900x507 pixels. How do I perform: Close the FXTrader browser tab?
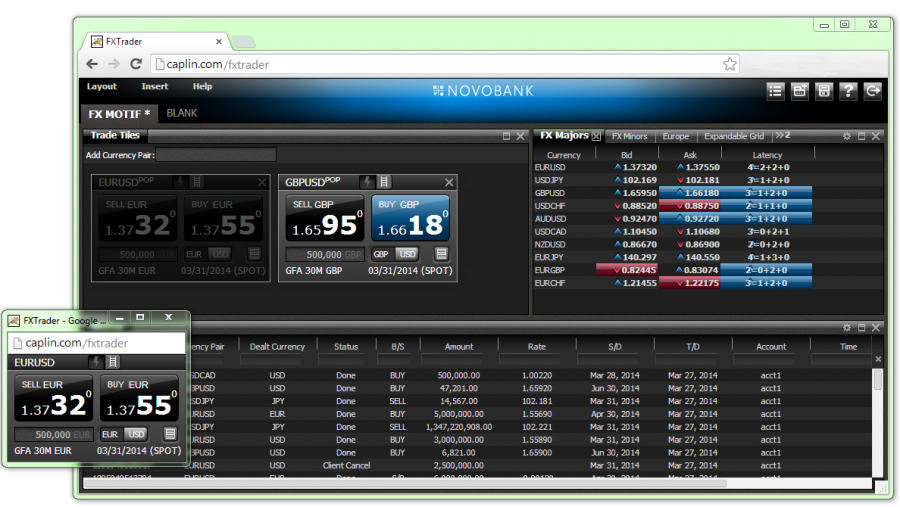219,41
